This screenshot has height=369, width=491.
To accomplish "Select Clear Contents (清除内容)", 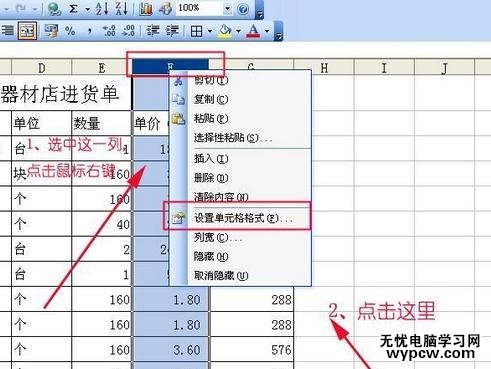I will tap(240, 197).
